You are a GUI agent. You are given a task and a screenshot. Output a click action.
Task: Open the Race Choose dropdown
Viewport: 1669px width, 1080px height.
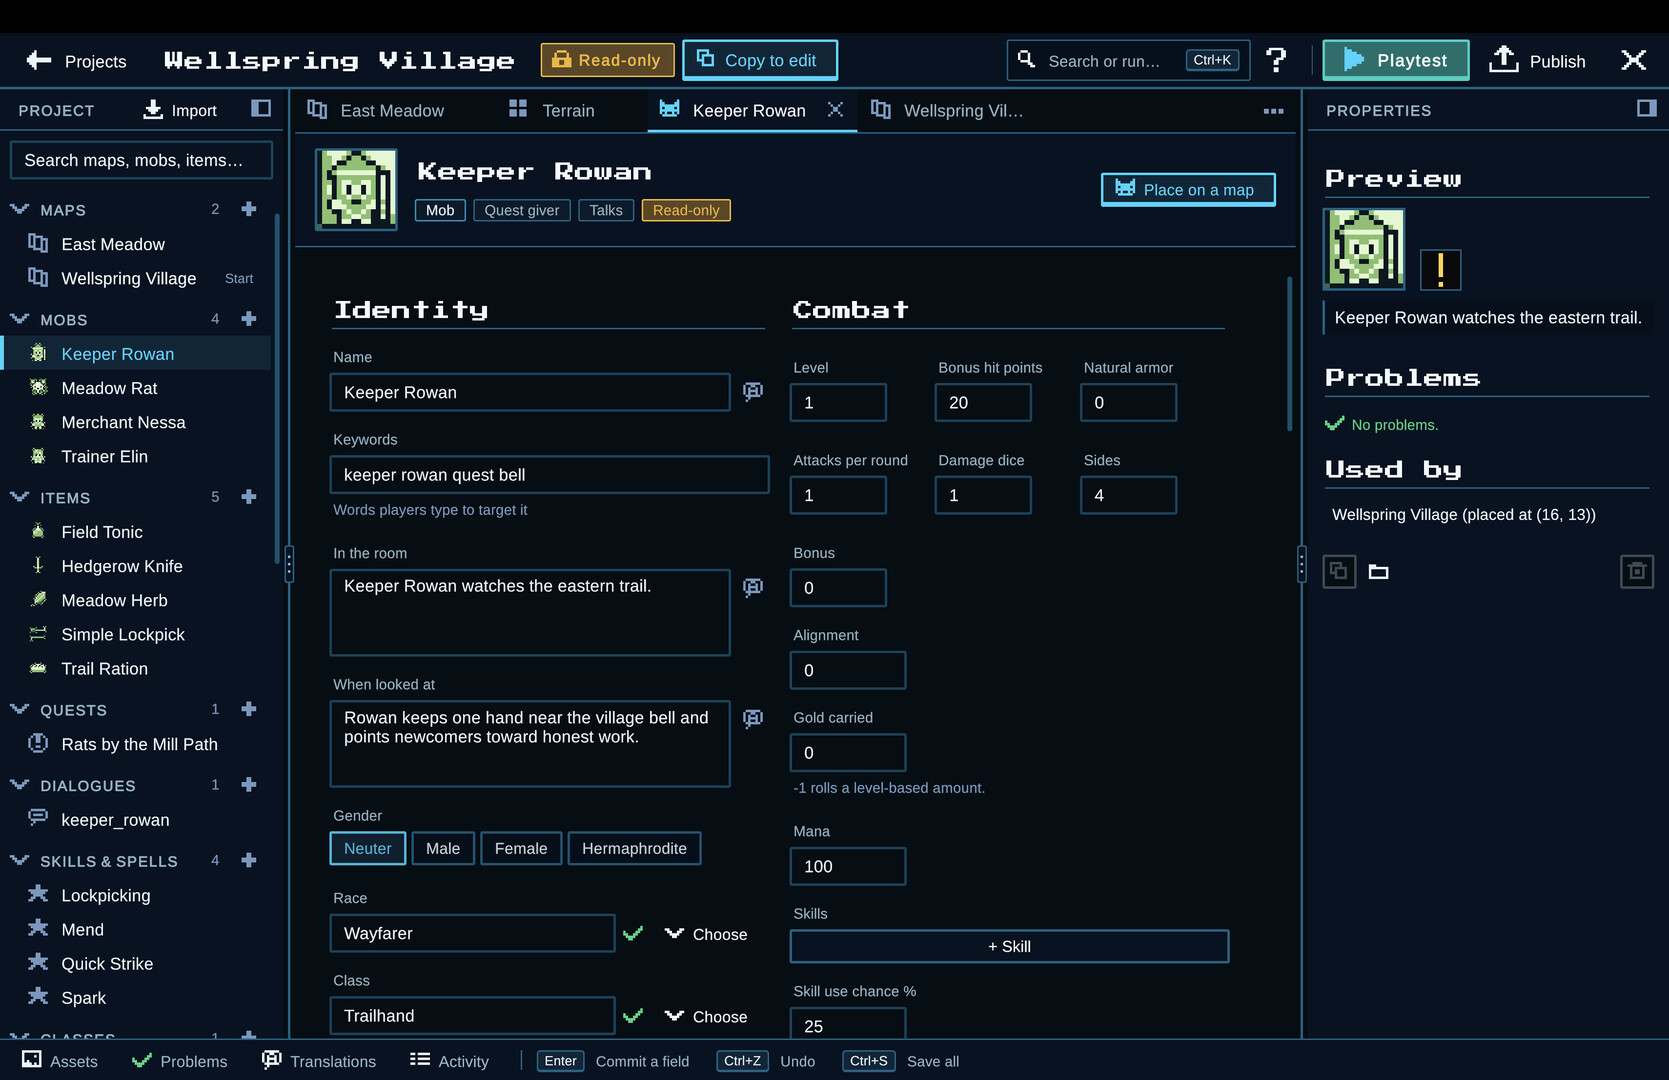point(706,934)
